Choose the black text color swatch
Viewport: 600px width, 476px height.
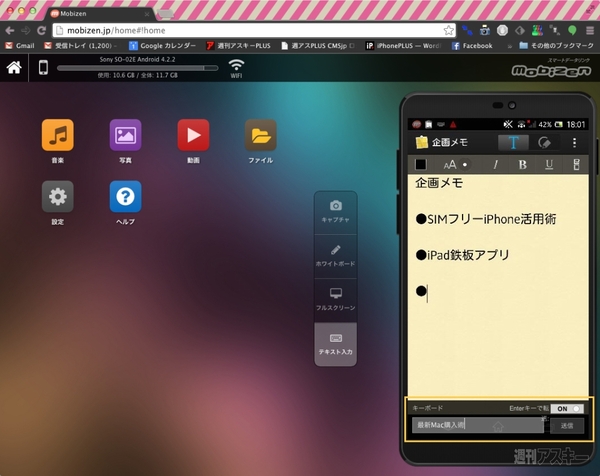tap(421, 165)
